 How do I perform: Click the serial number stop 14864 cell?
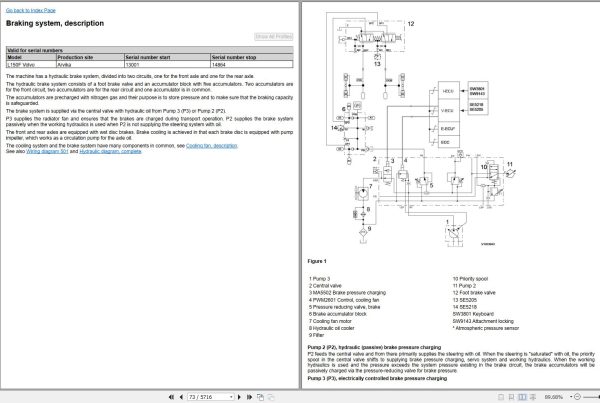[252, 64]
